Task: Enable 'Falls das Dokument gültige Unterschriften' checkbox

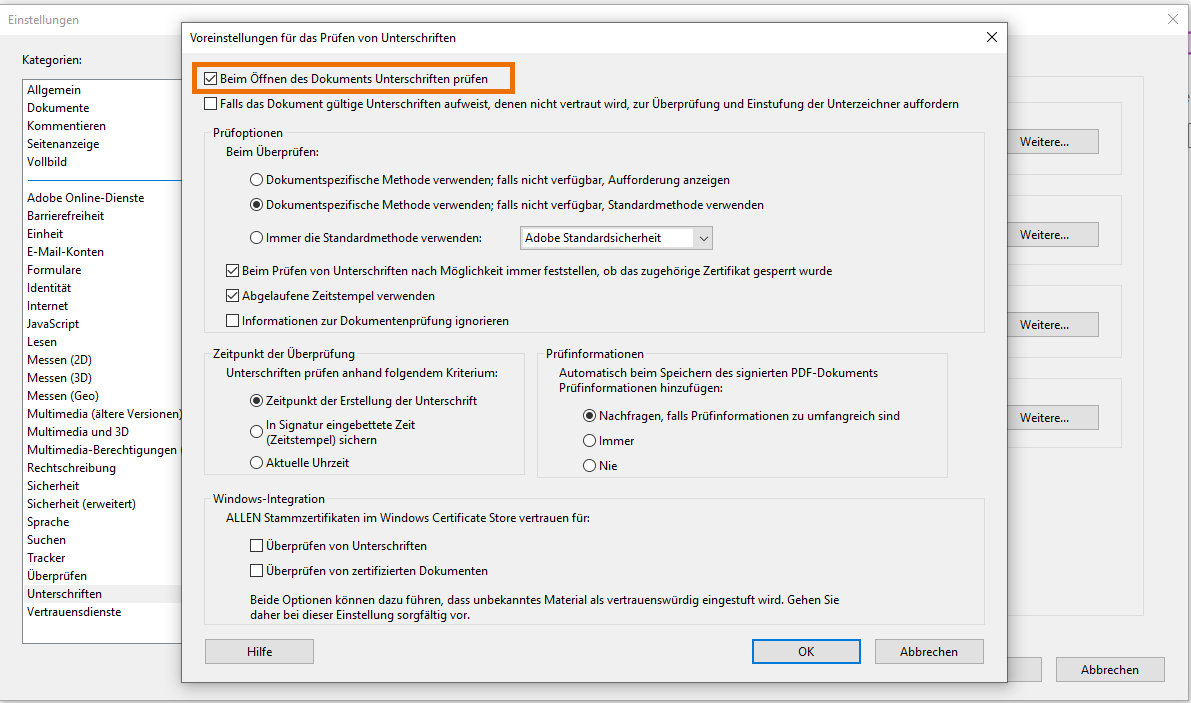Action: (x=211, y=104)
